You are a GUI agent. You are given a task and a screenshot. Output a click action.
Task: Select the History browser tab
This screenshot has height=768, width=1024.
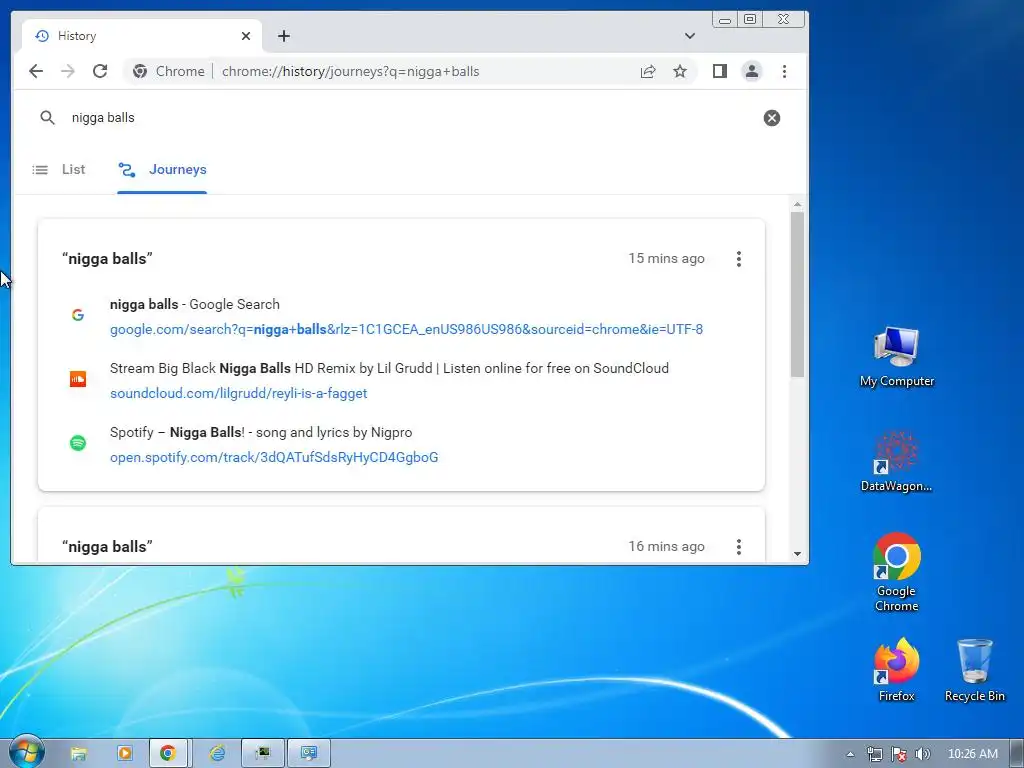tap(142, 36)
